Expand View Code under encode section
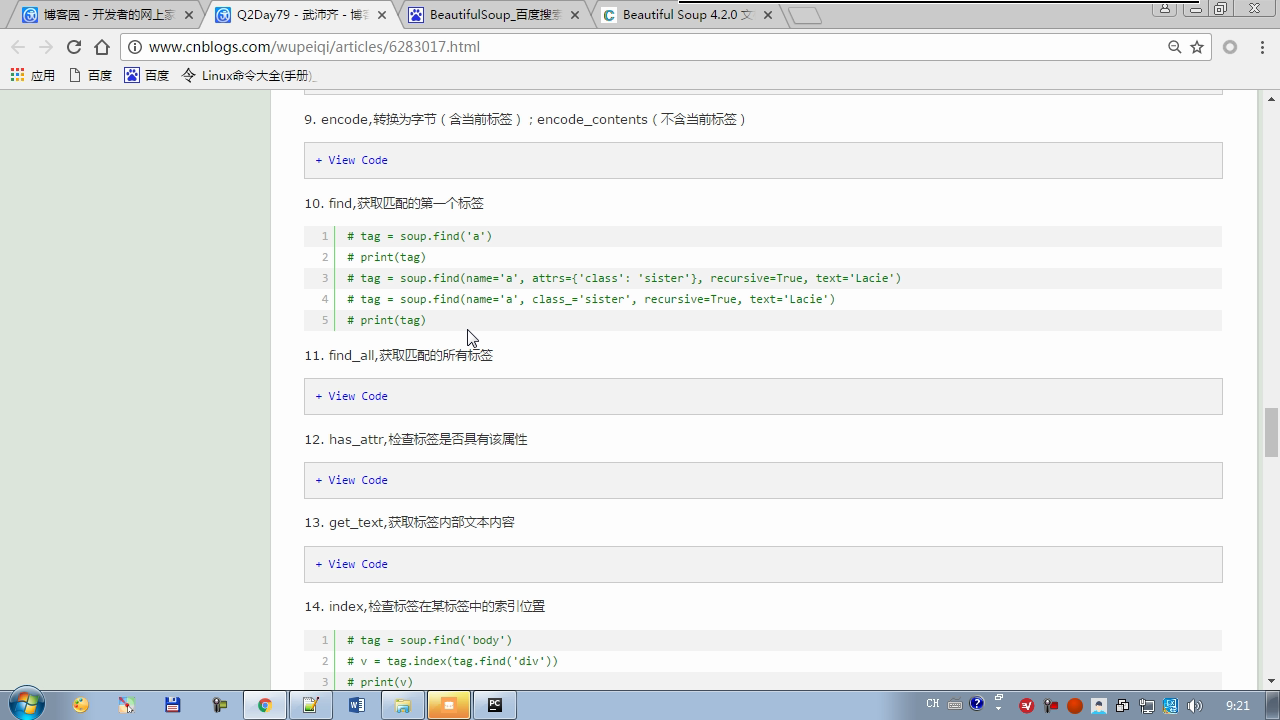This screenshot has height=720, width=1280. [x=352, y=160]
